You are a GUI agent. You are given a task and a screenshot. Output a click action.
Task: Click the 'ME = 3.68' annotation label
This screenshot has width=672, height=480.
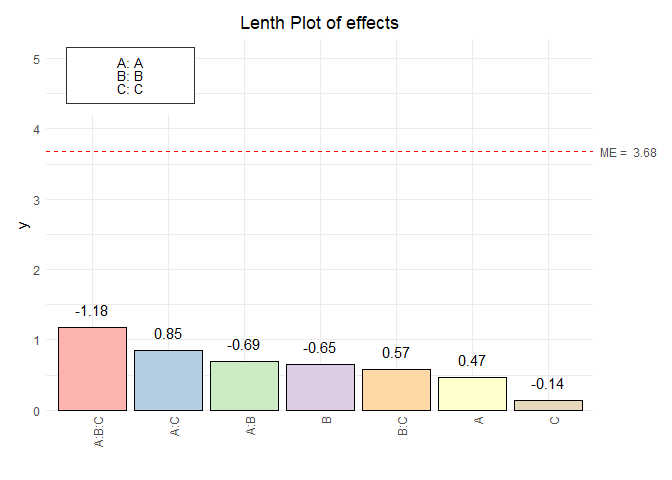click(x=628, y=153)
